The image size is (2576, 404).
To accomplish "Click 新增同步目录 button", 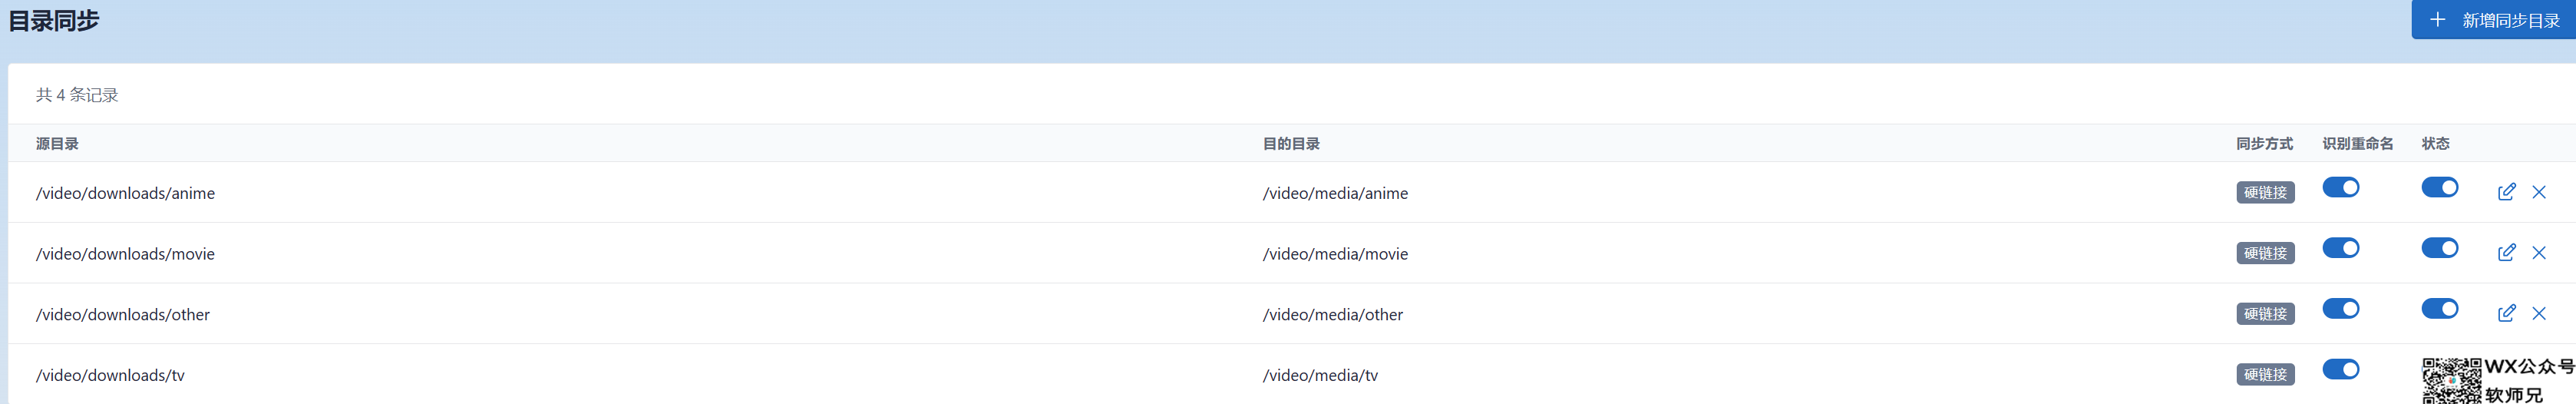I will [x=2493, y=20].
